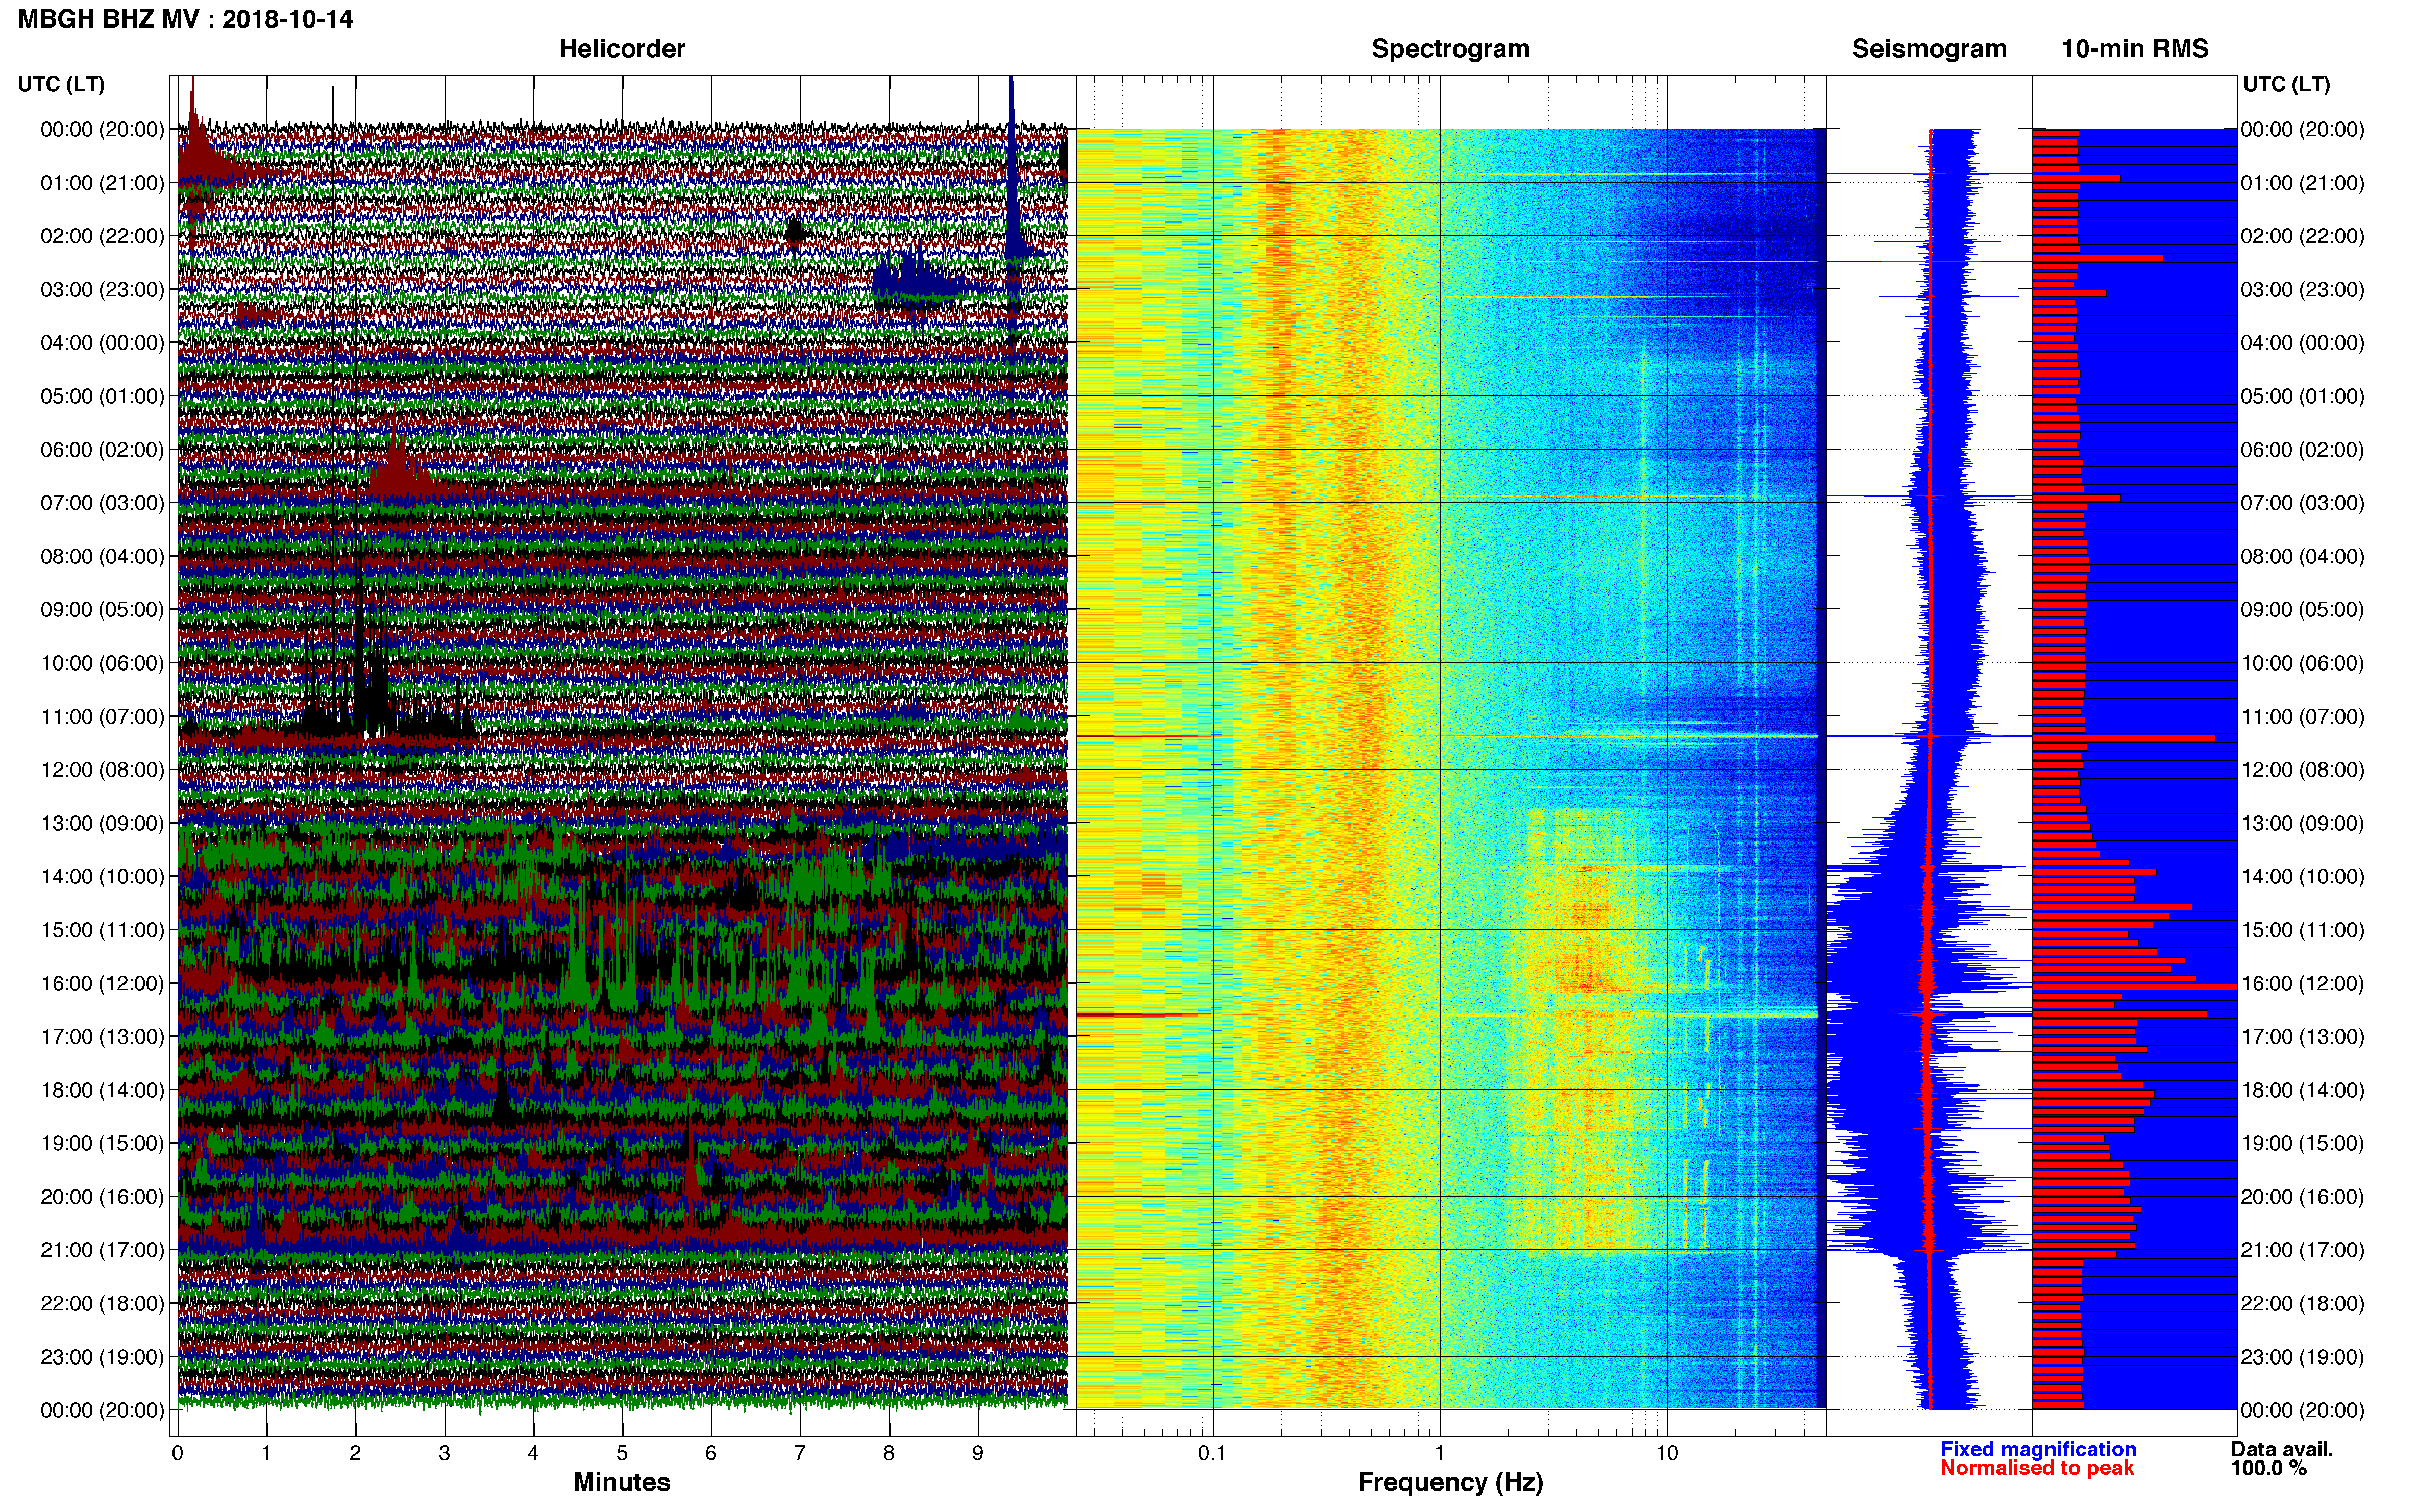The image size is (2419, 1512).
Task: Click the 6 tick on the Minutes axis
Action: [x=711, y=1454]
